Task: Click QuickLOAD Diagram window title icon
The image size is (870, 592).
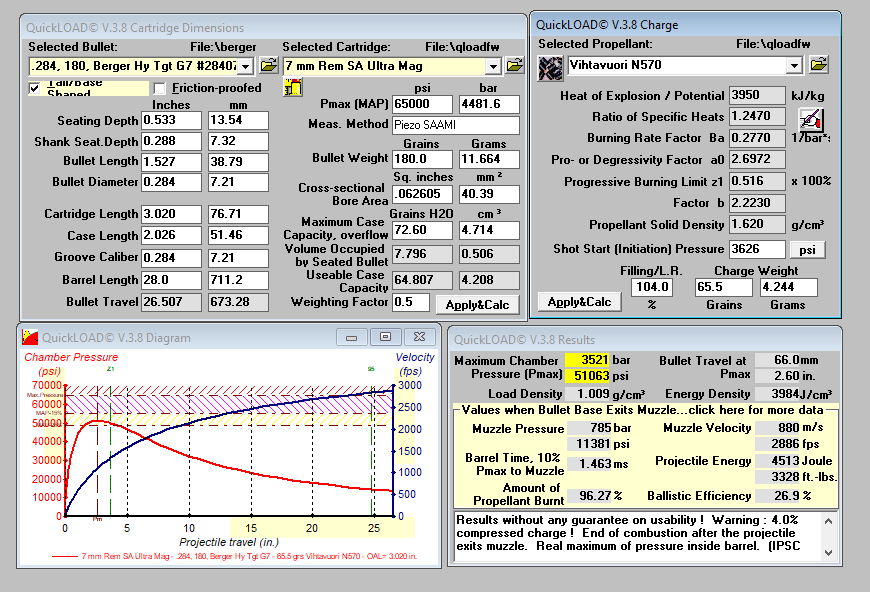Action: click(30, 337)
